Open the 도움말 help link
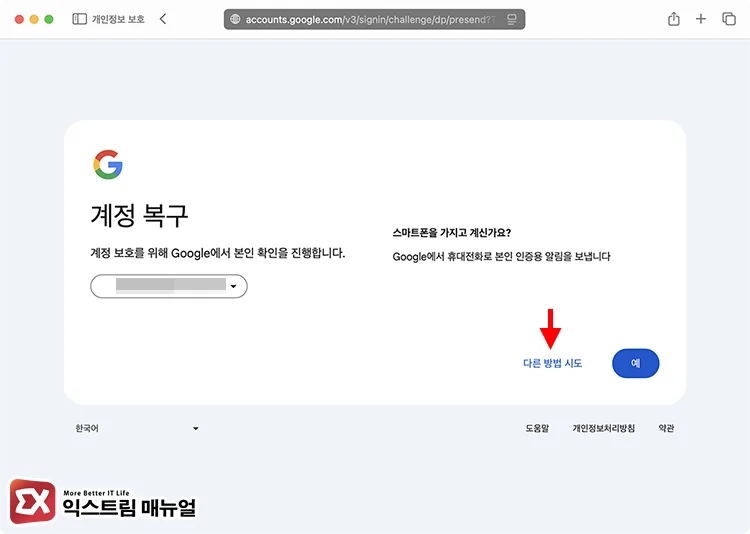750x534 pixels. point(537,428)
